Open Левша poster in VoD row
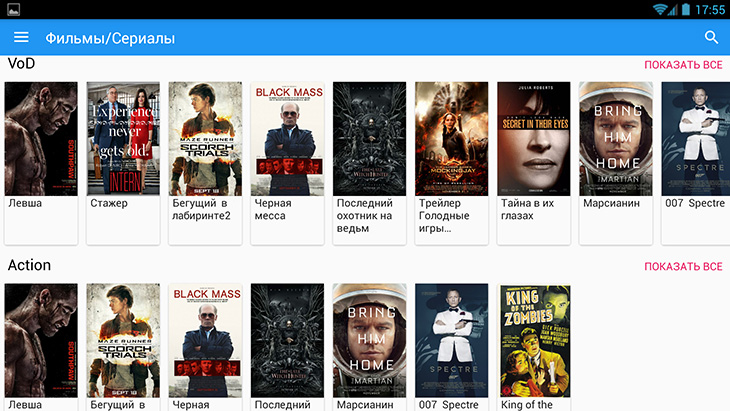The width and height of the screenshot is (730, 411). click(41, 139)
